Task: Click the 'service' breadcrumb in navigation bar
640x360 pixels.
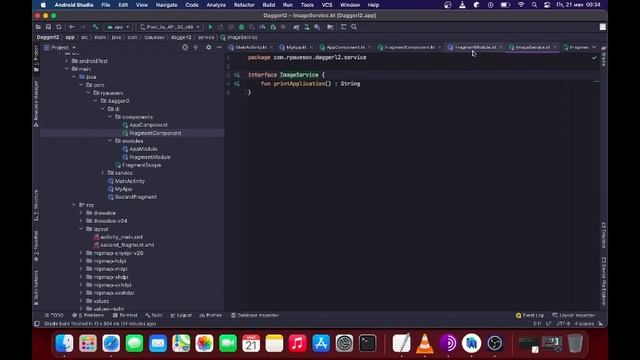Action: click(x=206, y=37)
